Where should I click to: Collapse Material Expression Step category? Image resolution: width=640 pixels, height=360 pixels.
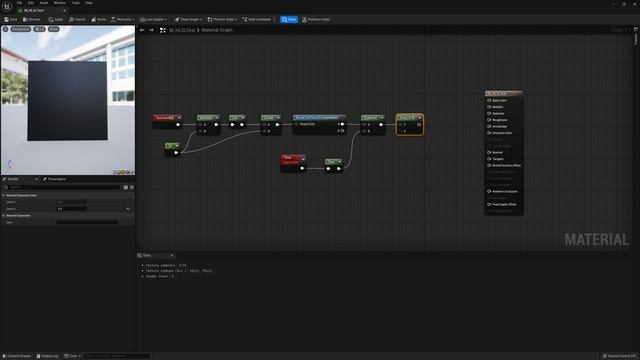[x=4, y=196]
